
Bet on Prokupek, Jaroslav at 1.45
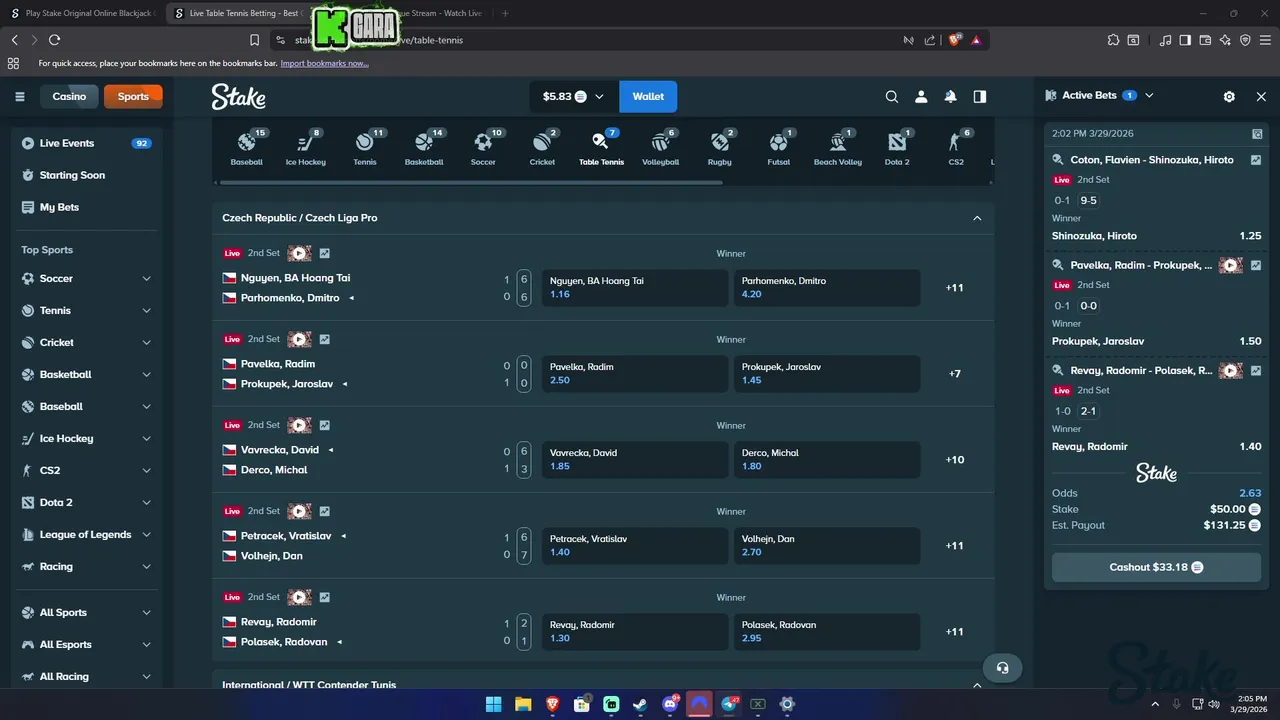point(827,374)
